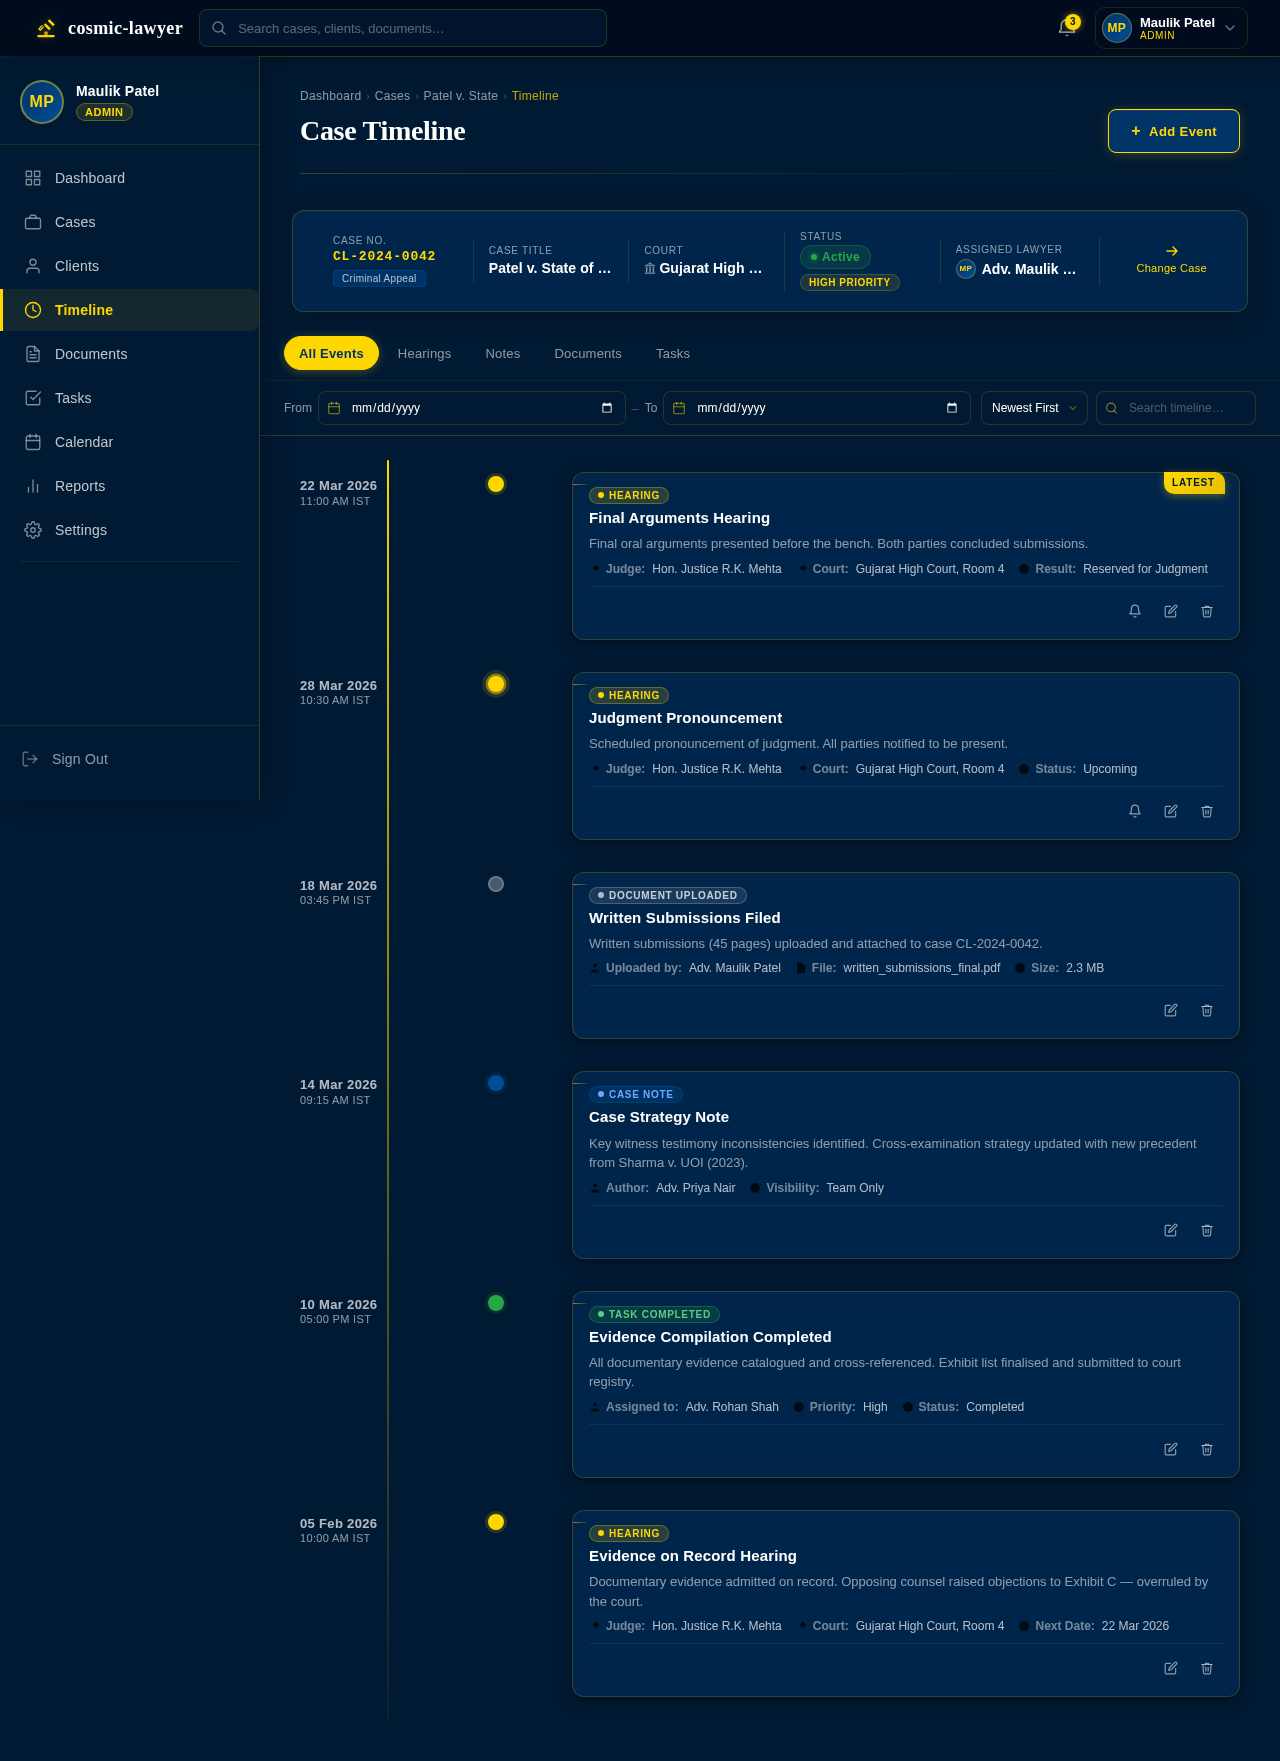The width and height of the screenshot is (1280, 1761).
Task: Go to Patel v. State breadcrumb
Action: click(x=461, y=96)
